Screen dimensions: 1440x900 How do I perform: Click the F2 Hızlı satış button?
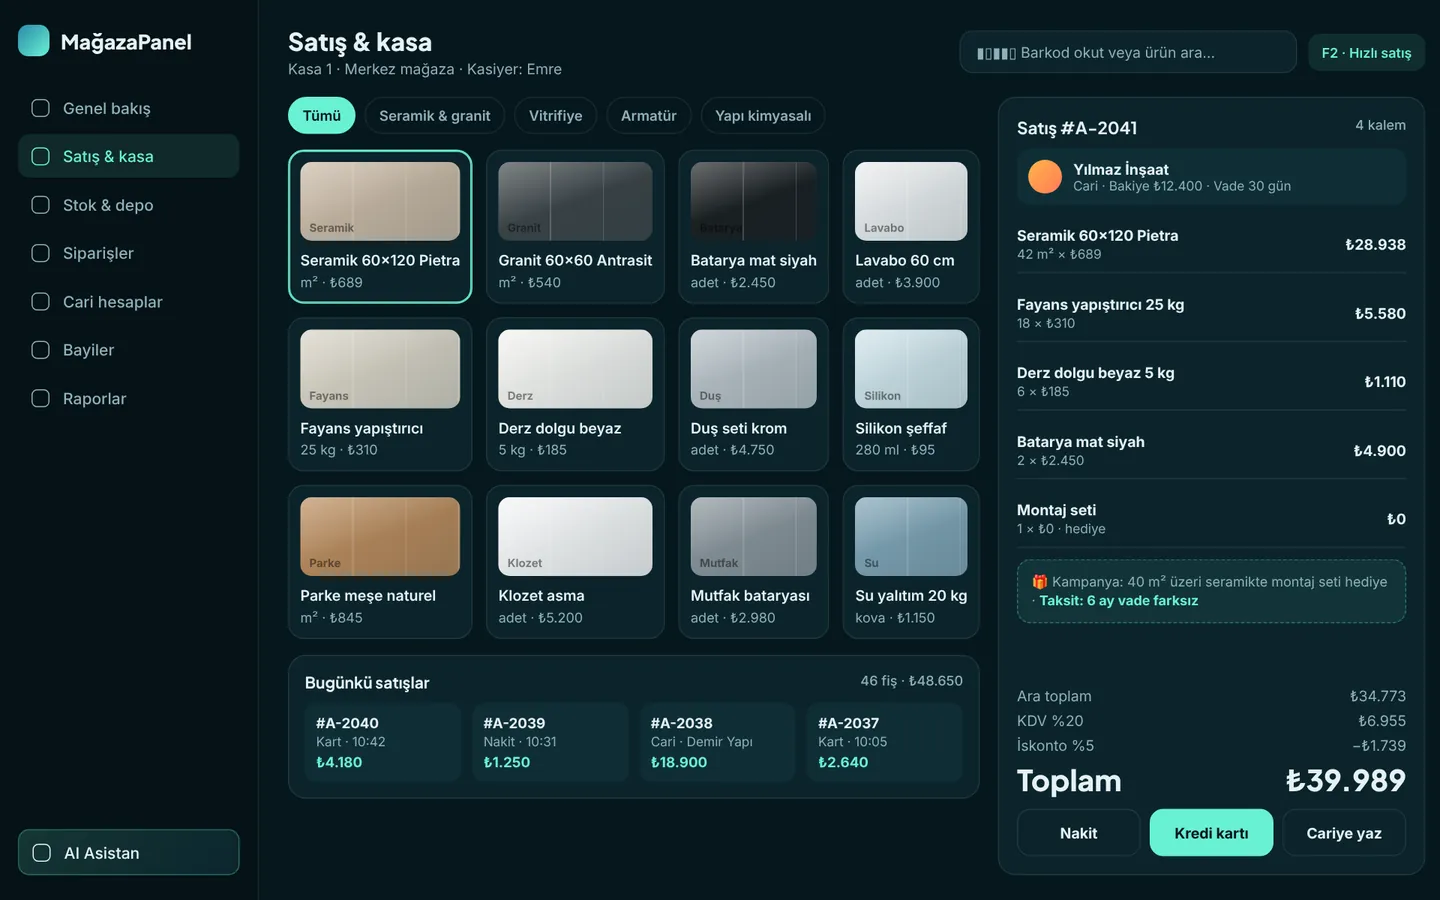[x=1366, y=53]
